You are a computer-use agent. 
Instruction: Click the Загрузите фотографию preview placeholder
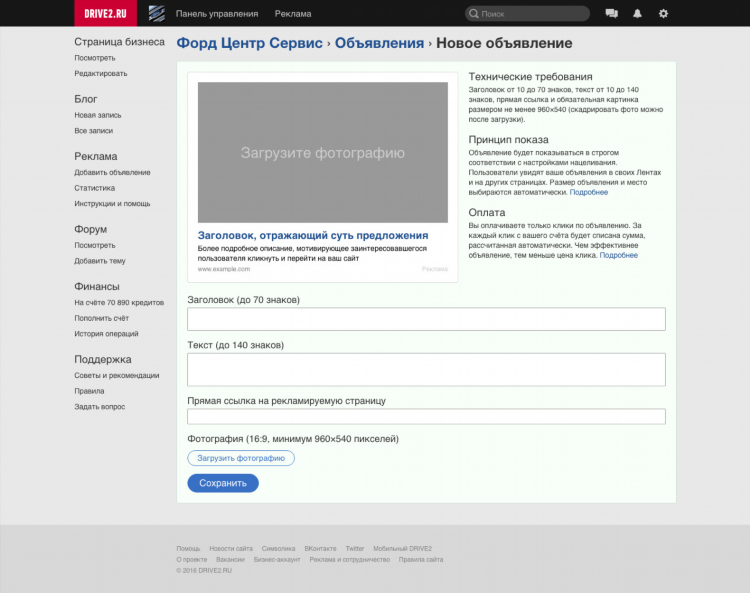pyautogui.click(x=323, y=153)
